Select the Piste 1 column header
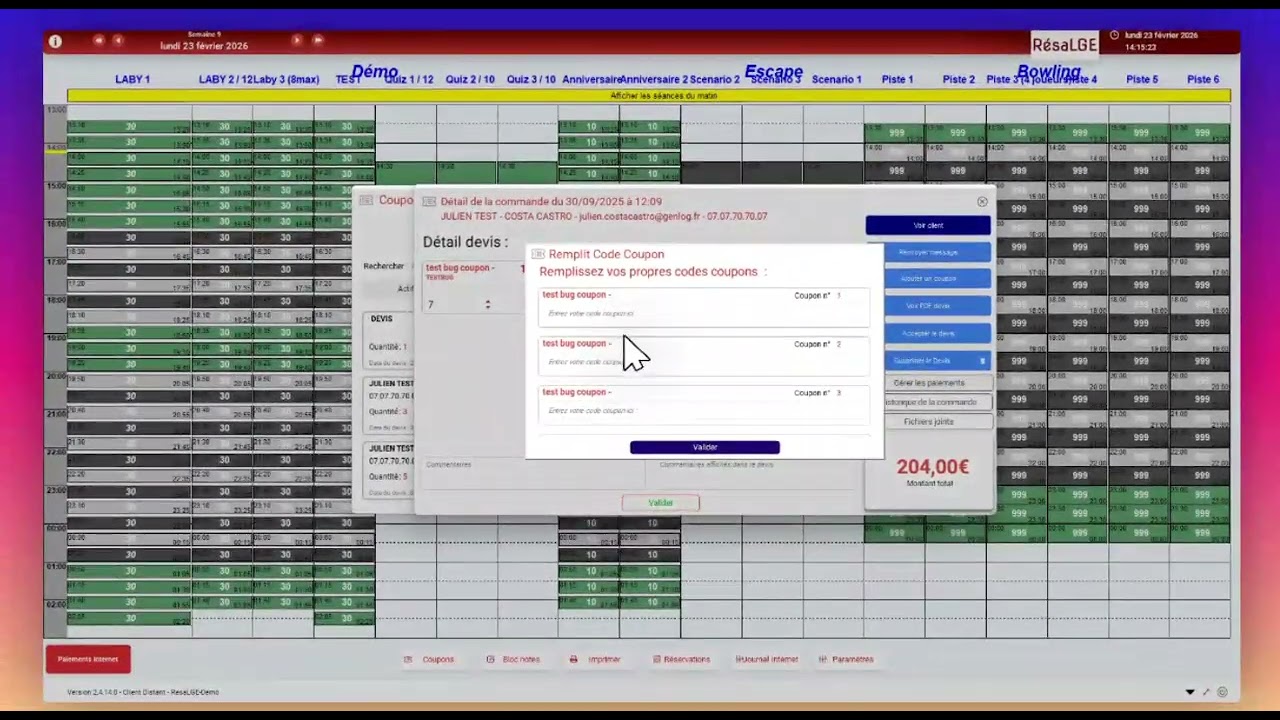1280x720 pixels. pos(897,79)
